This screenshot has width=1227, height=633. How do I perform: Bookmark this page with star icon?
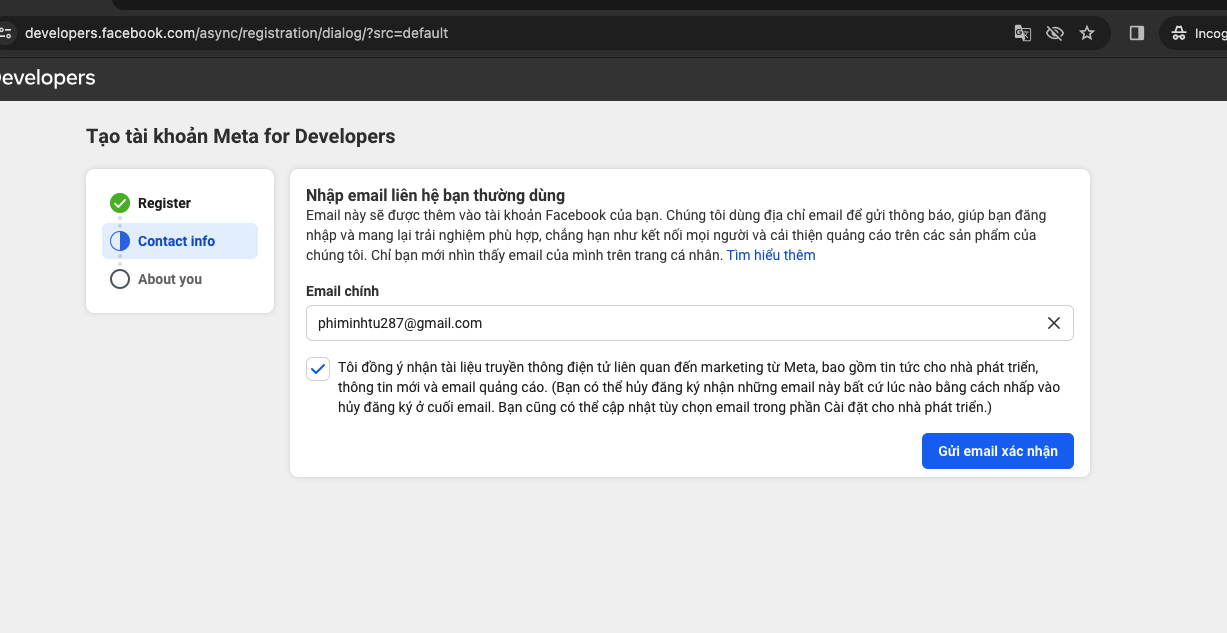tap(1087, 33)
